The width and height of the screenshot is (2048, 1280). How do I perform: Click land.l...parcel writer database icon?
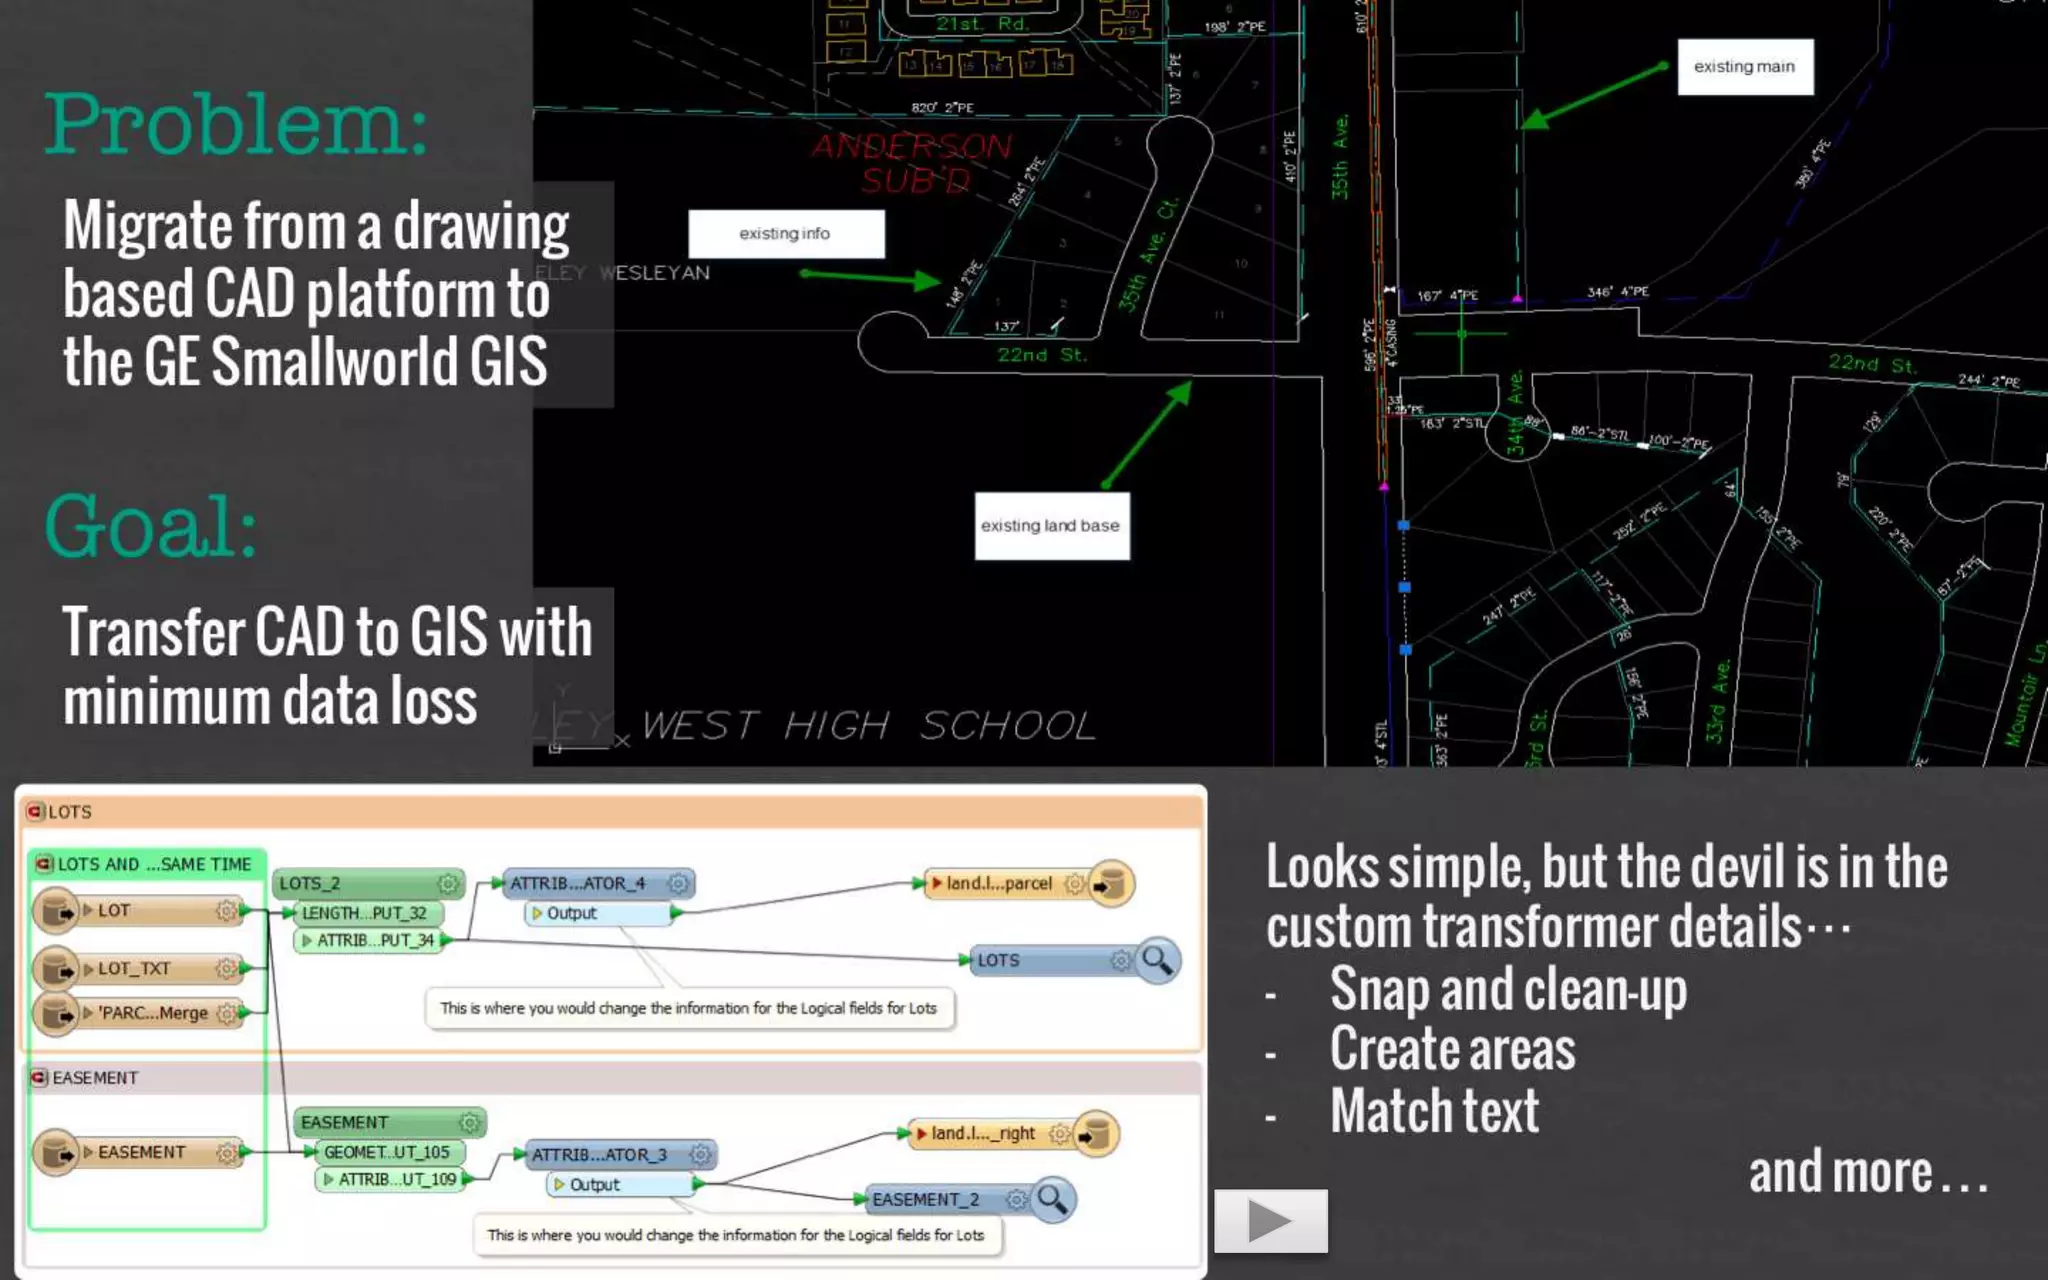[x=1111, y=883]
